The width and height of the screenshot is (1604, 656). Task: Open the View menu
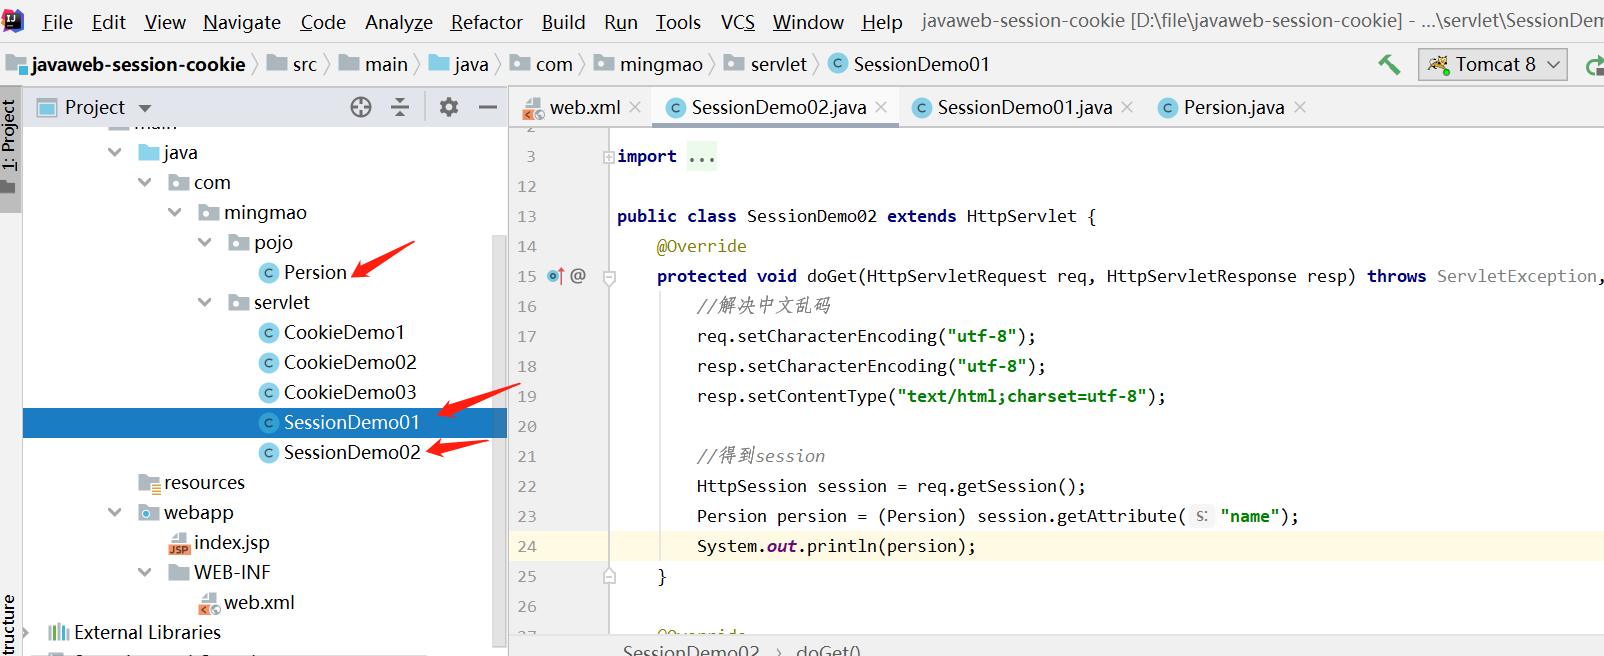click(x=165, y=22)
